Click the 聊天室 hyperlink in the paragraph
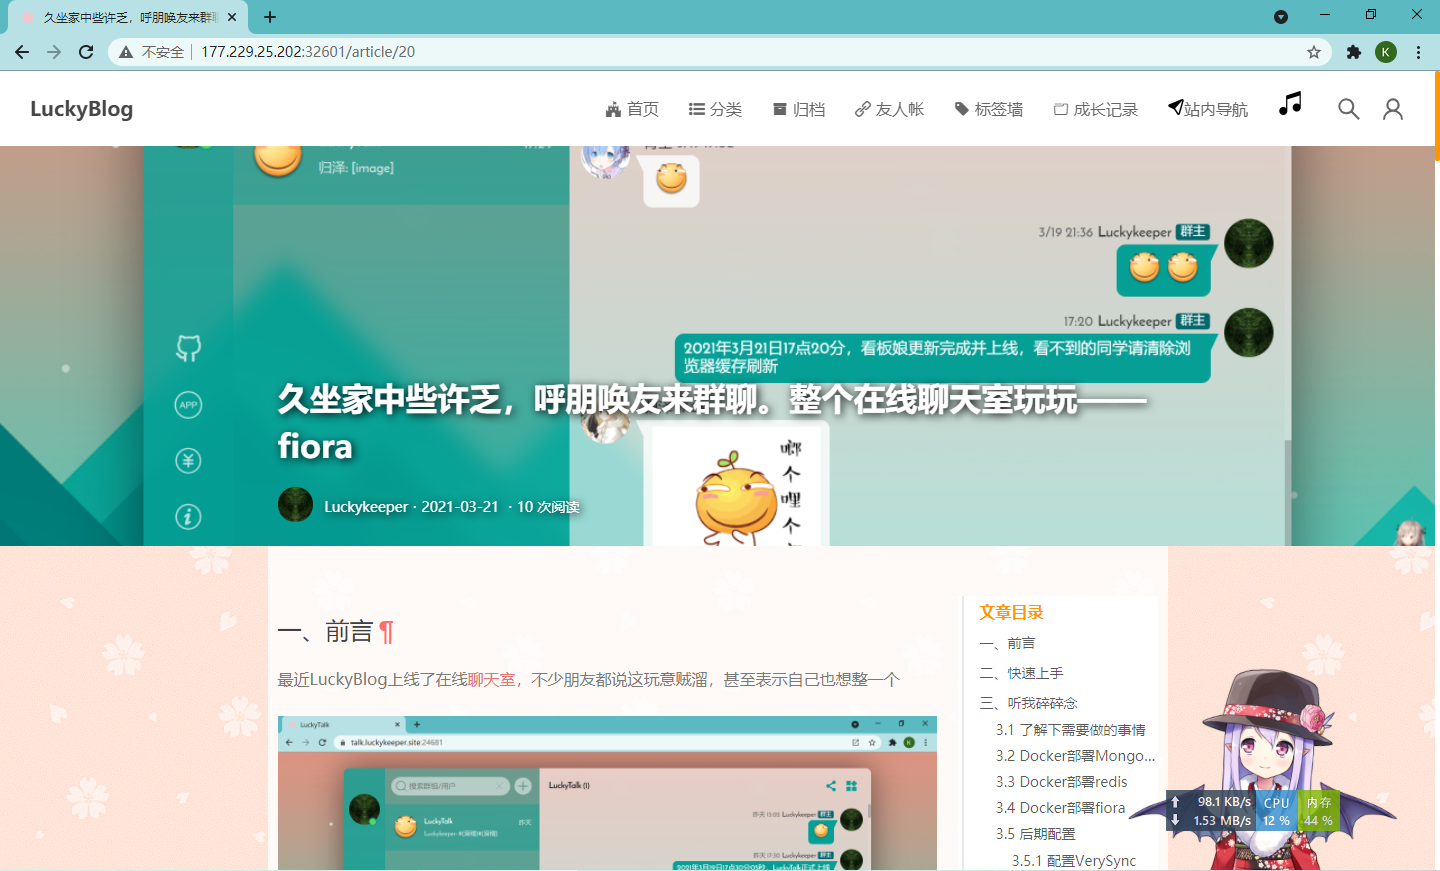This screenshot has width=1440, height=871. tap(491, 680)
